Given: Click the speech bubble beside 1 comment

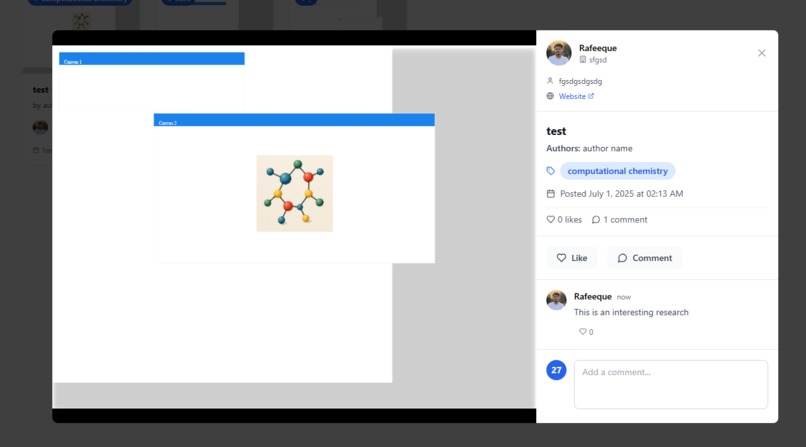Looking at the screenshot, I should [596, 219].
